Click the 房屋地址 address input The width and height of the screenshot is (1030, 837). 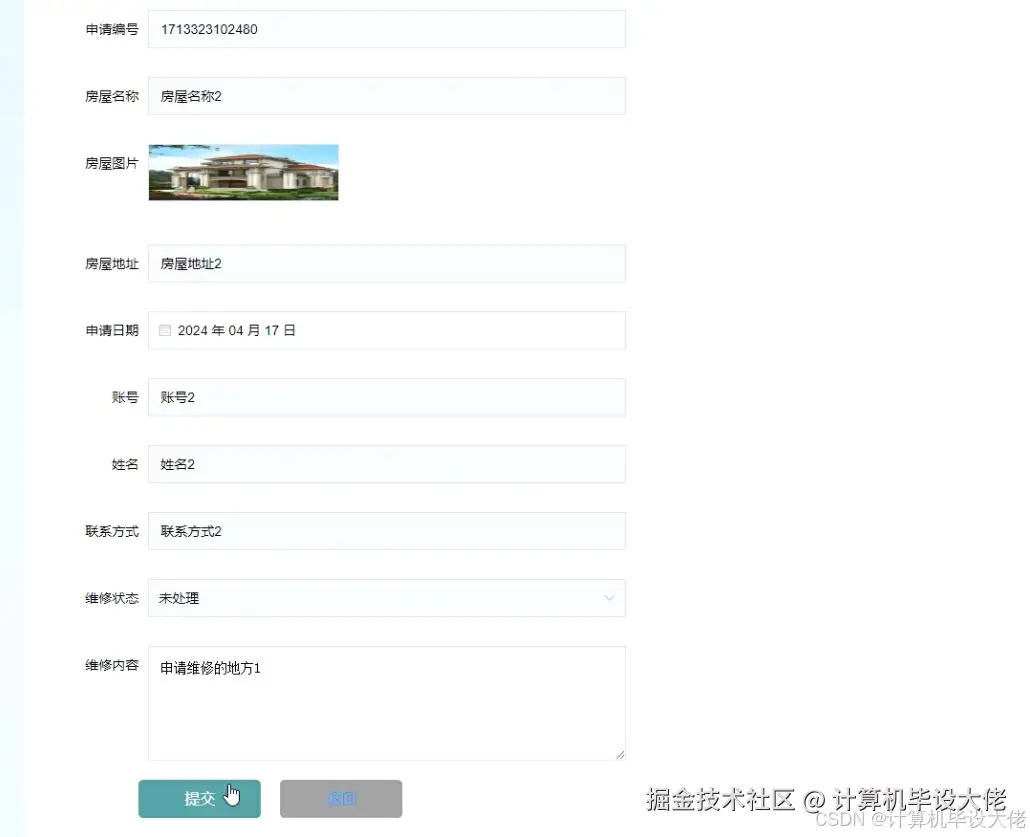coord(387,263)
